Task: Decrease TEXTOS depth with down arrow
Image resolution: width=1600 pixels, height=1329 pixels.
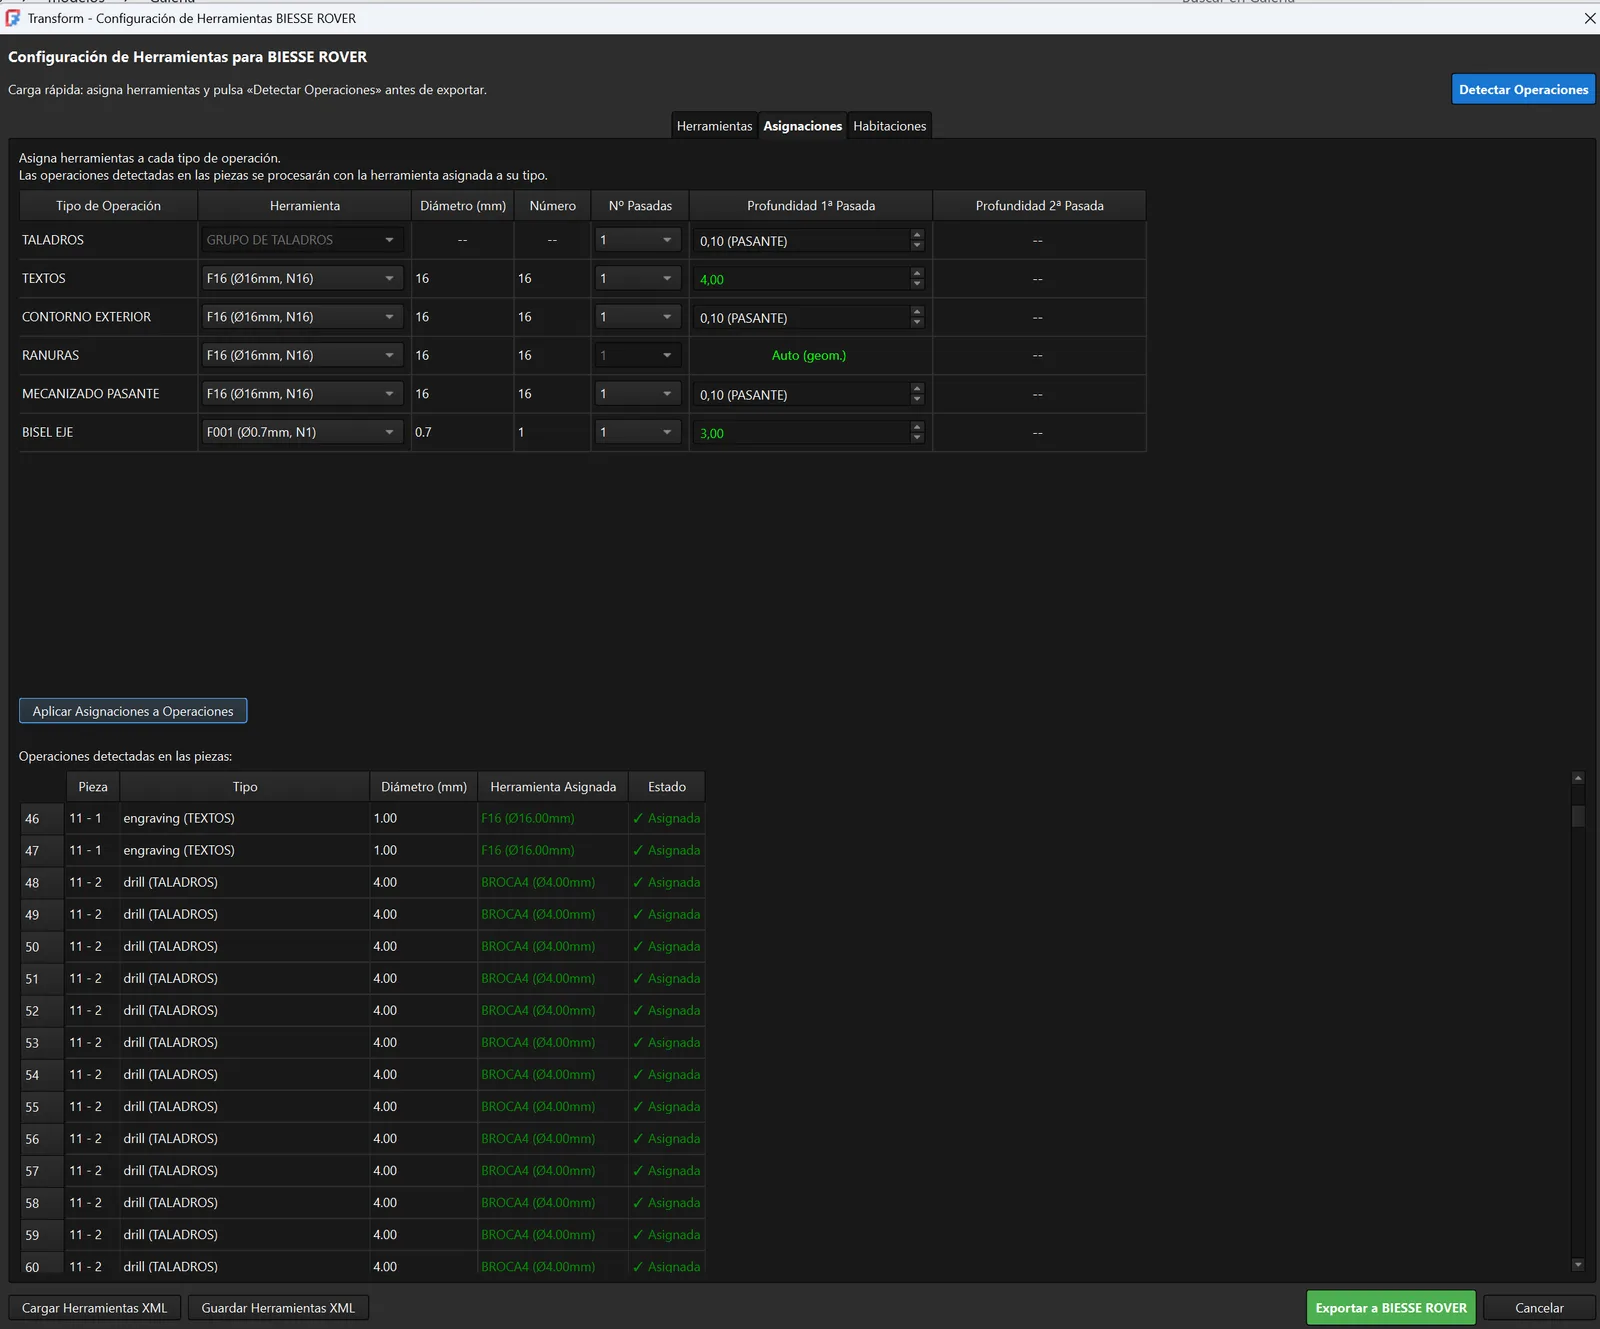Action: [917, 285]
